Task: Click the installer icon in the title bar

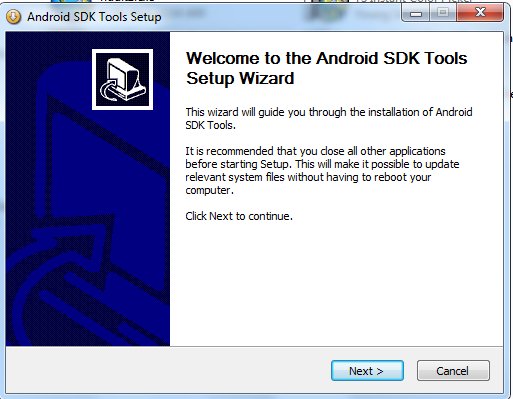Action: point(13,17)
